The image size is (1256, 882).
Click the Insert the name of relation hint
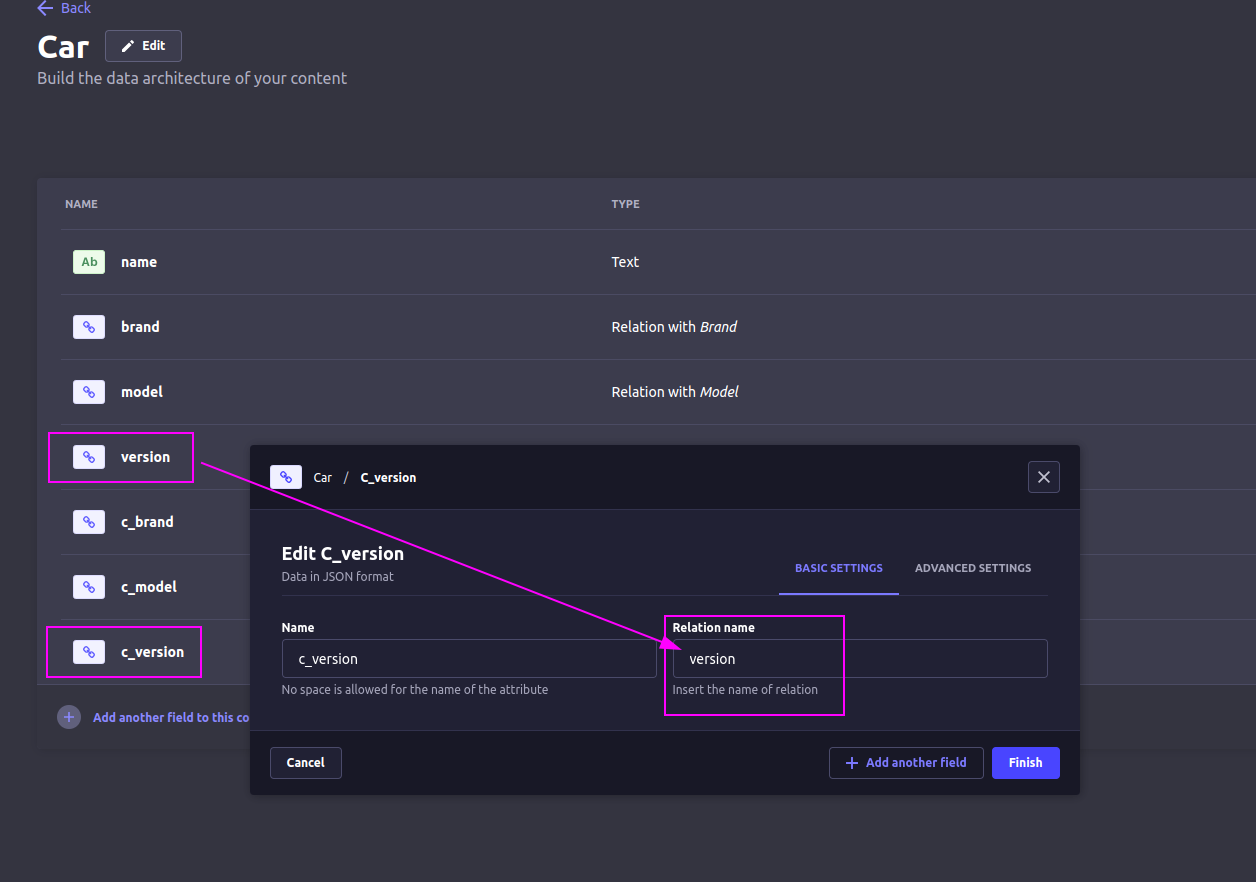[745, 690]
